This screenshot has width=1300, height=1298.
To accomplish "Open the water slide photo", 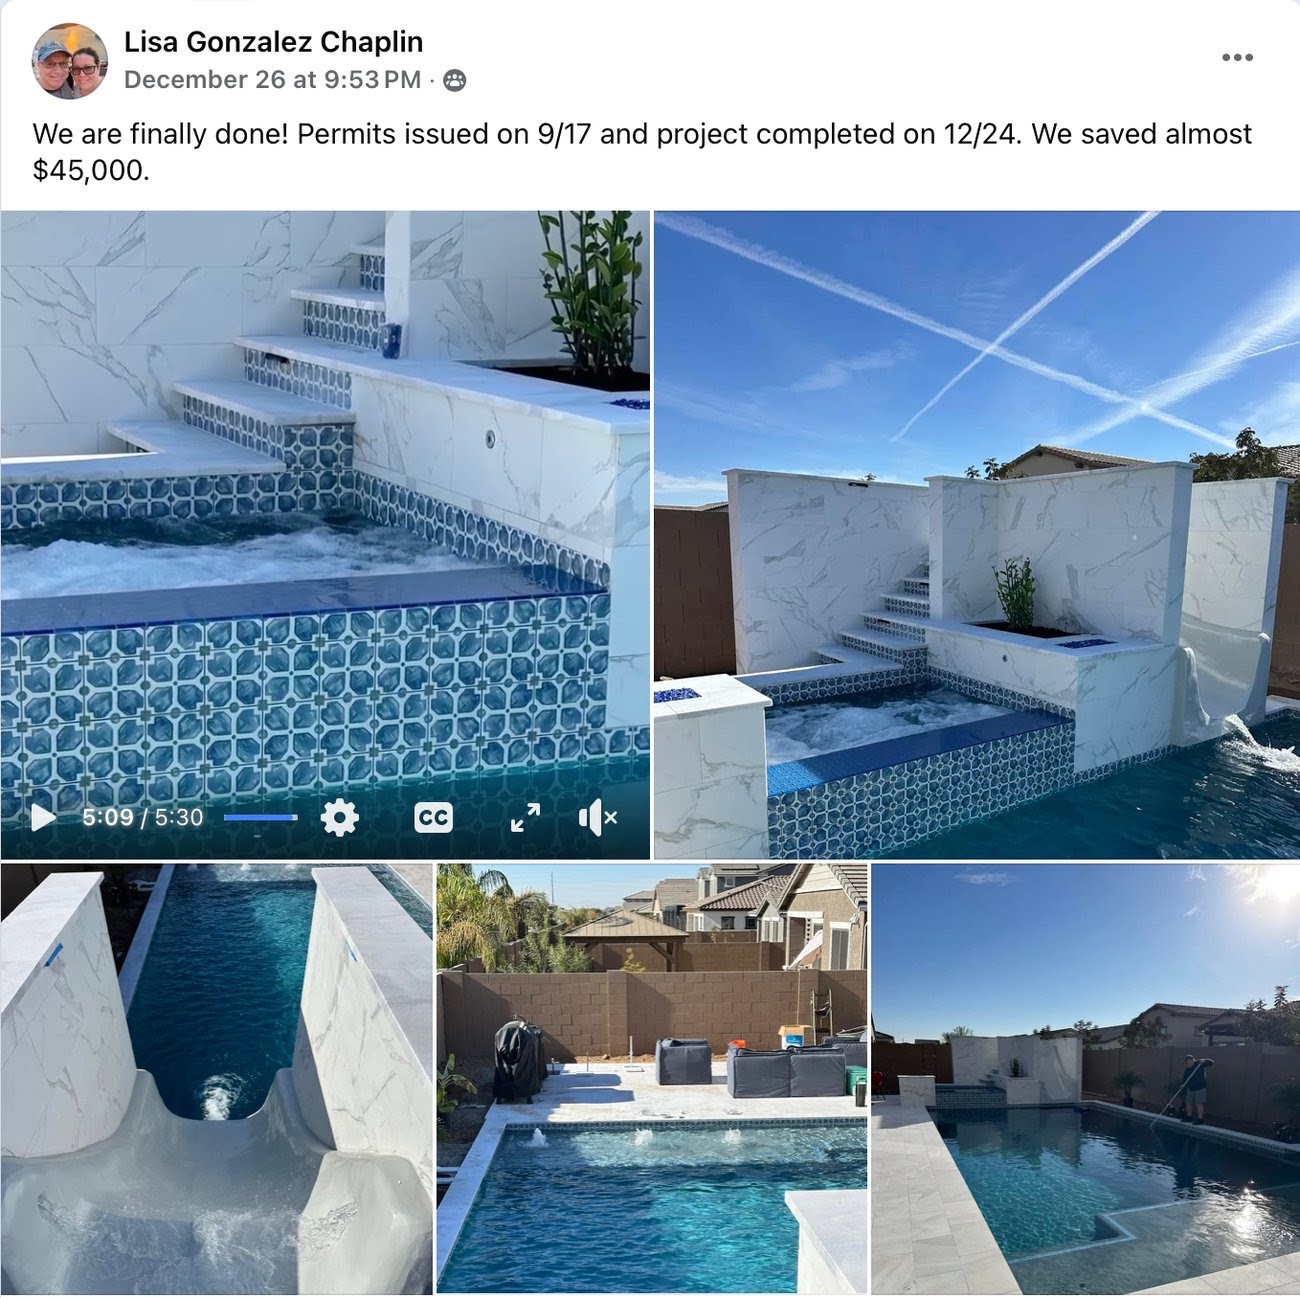I will coord(216,1079).
